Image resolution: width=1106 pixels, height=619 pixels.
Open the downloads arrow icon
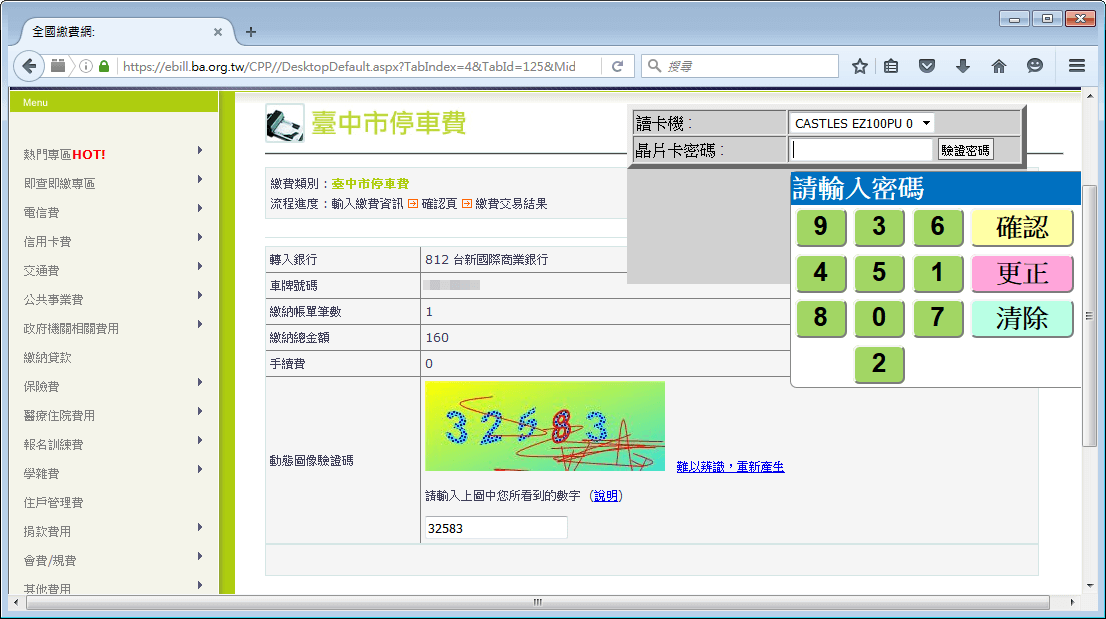(962, 66)
